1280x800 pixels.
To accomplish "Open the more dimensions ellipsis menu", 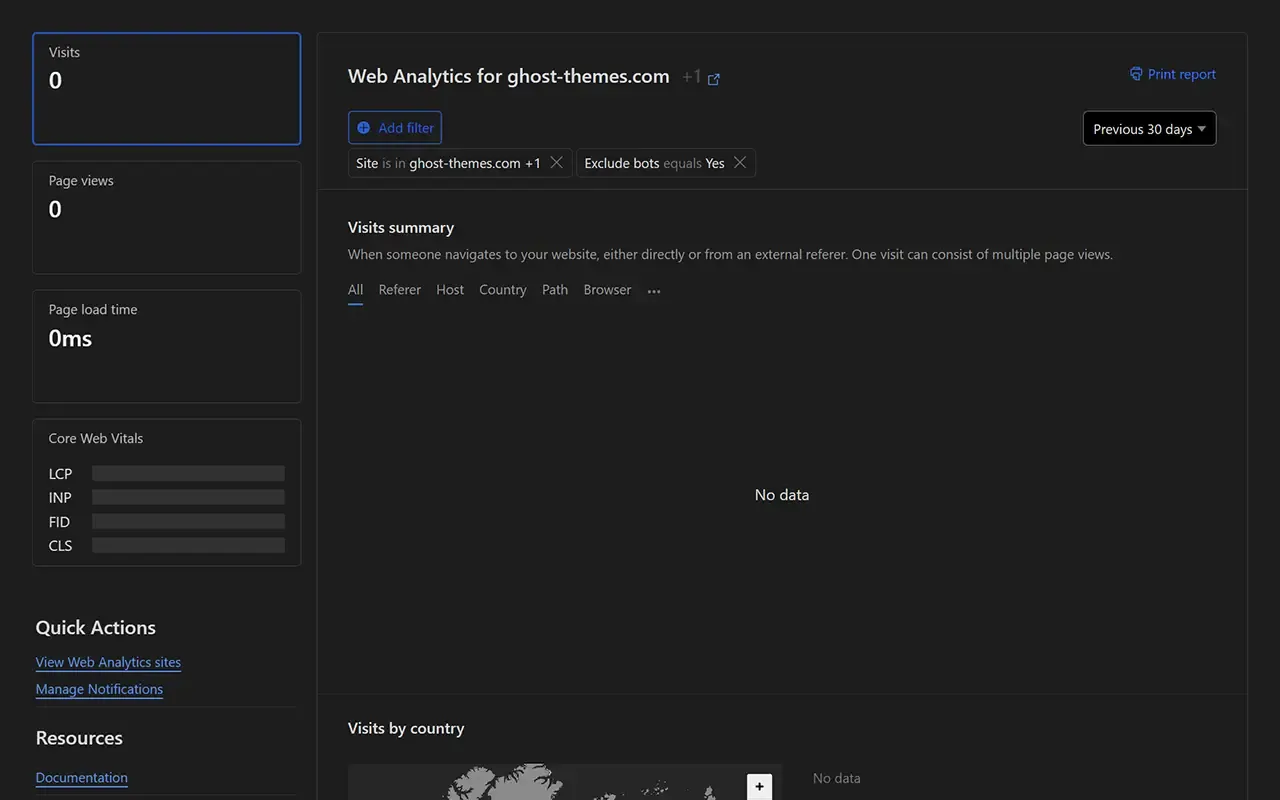I will pos(654,291).
